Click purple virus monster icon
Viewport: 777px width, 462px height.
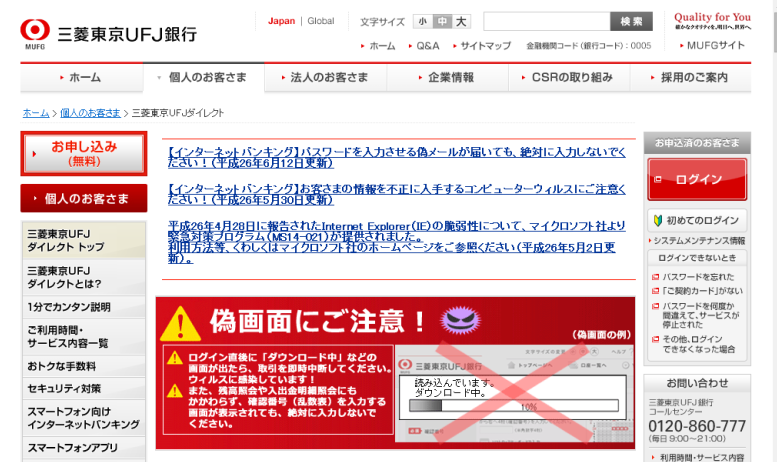point(460,319)
